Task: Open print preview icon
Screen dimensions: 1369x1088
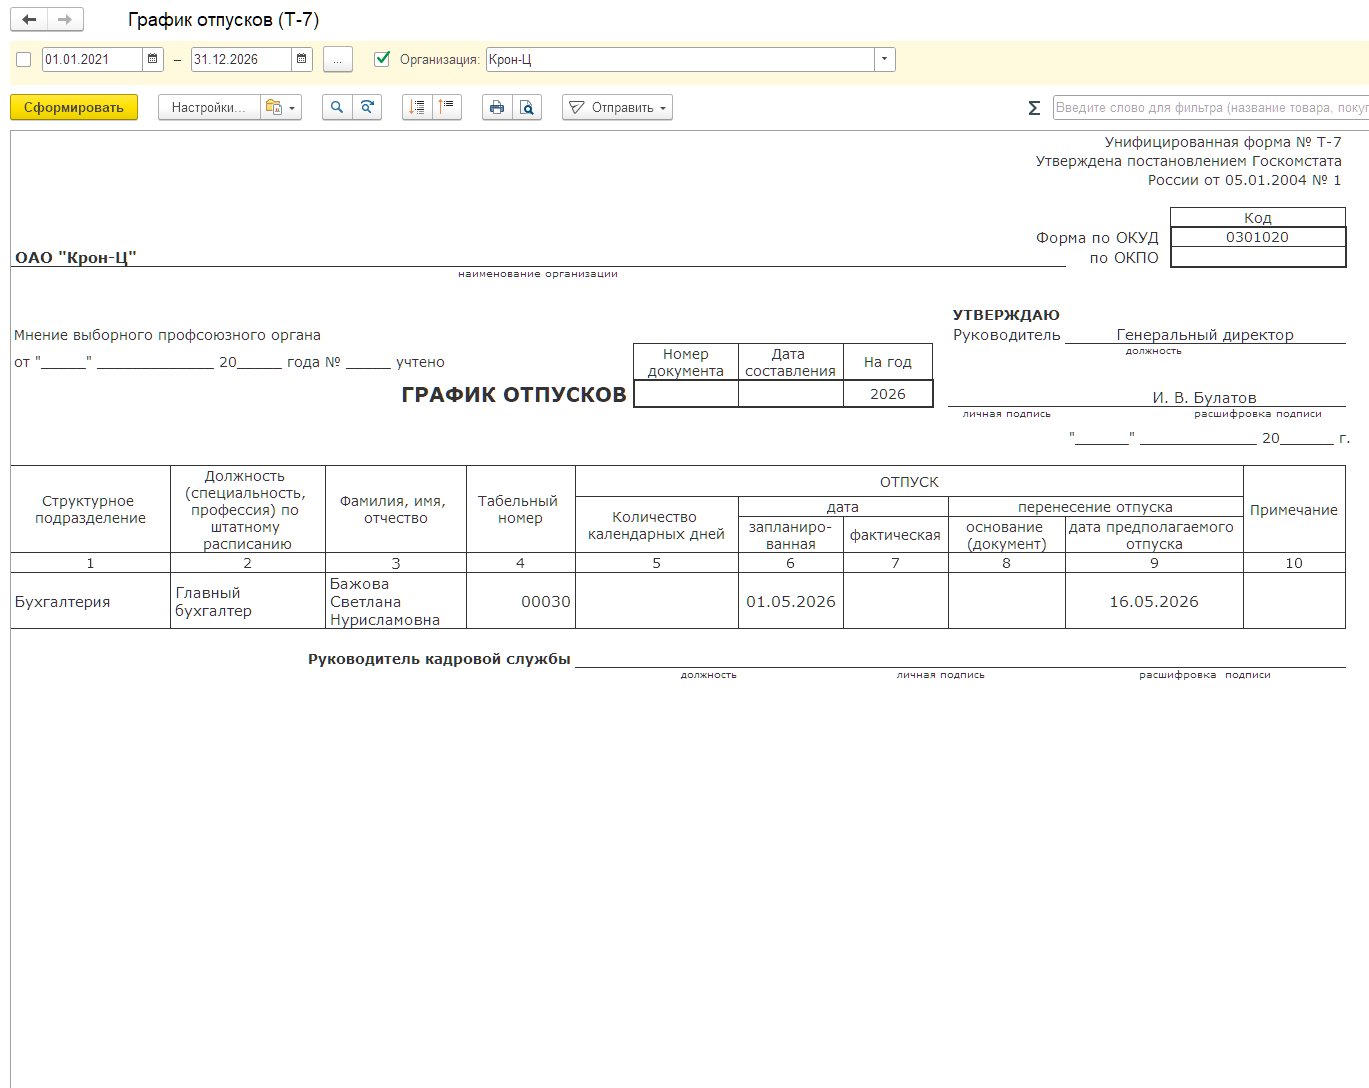Action: (527, 107)
